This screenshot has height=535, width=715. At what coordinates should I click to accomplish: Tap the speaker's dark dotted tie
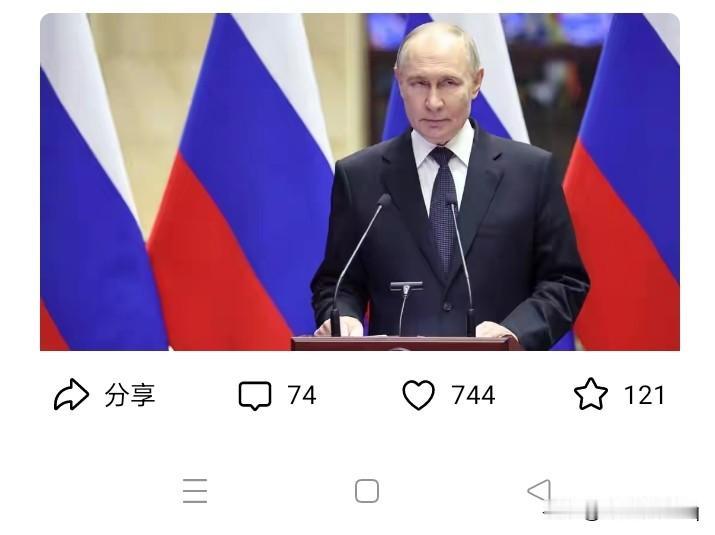[443, 210]
